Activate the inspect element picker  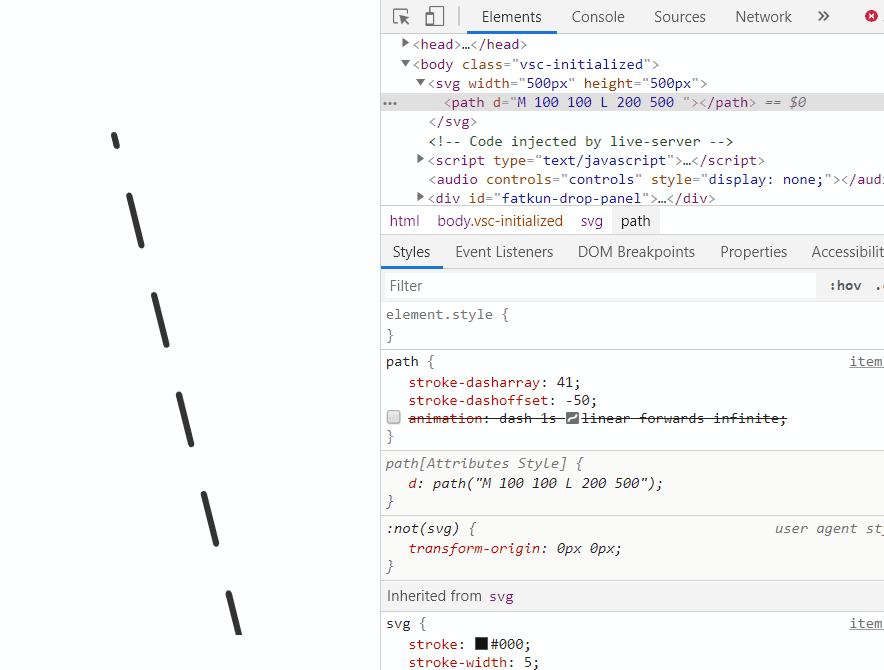click(401, 16)
